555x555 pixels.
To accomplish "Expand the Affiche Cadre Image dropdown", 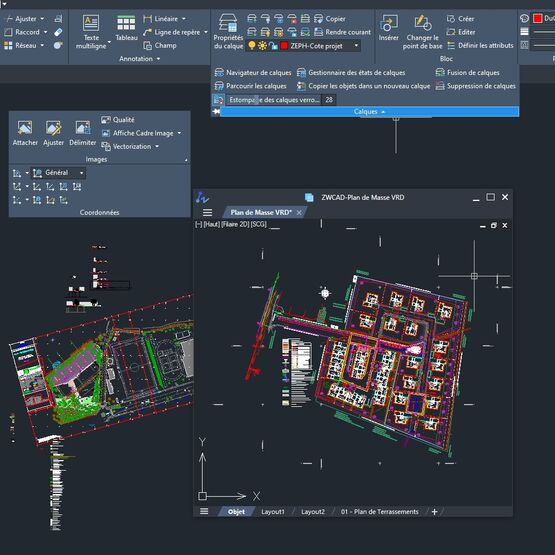I will click(179, 133).
